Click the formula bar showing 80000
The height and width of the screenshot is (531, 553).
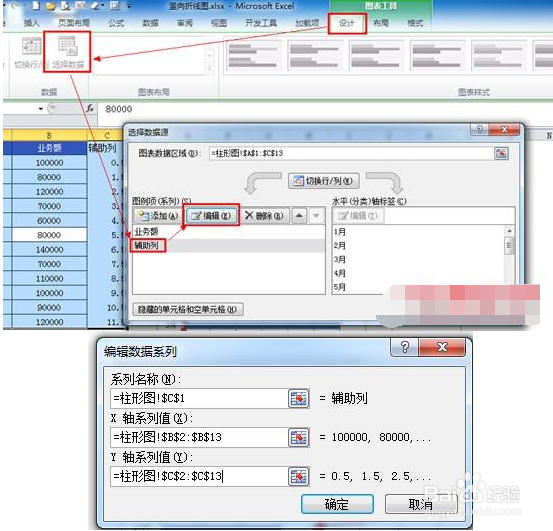click(x=324, y=109)
